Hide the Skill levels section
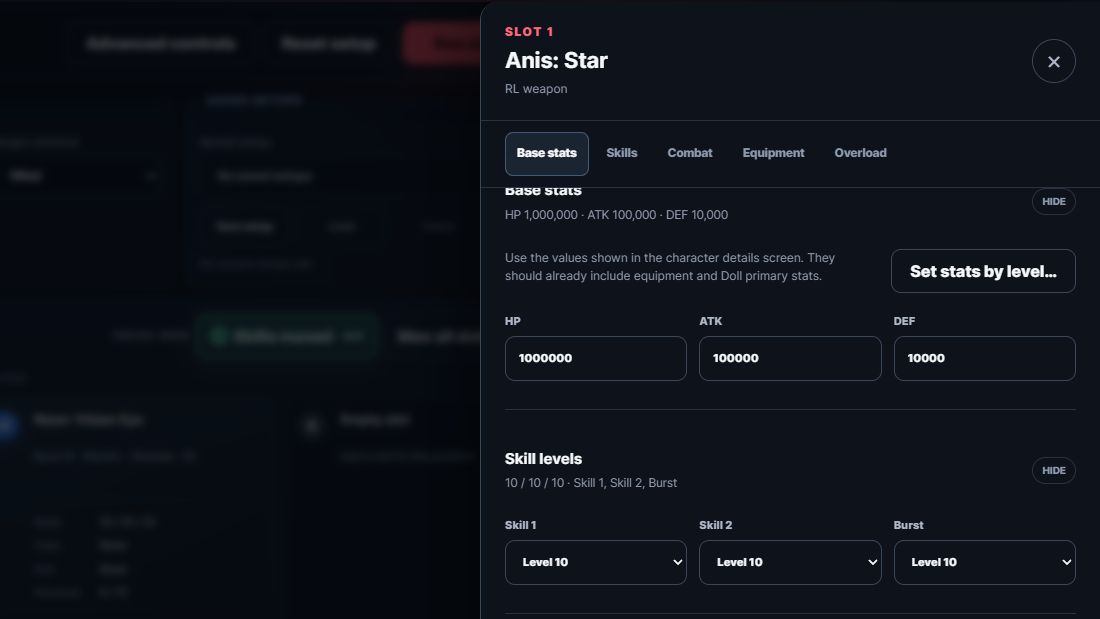1100x619 pixels. pos(1053,470)
